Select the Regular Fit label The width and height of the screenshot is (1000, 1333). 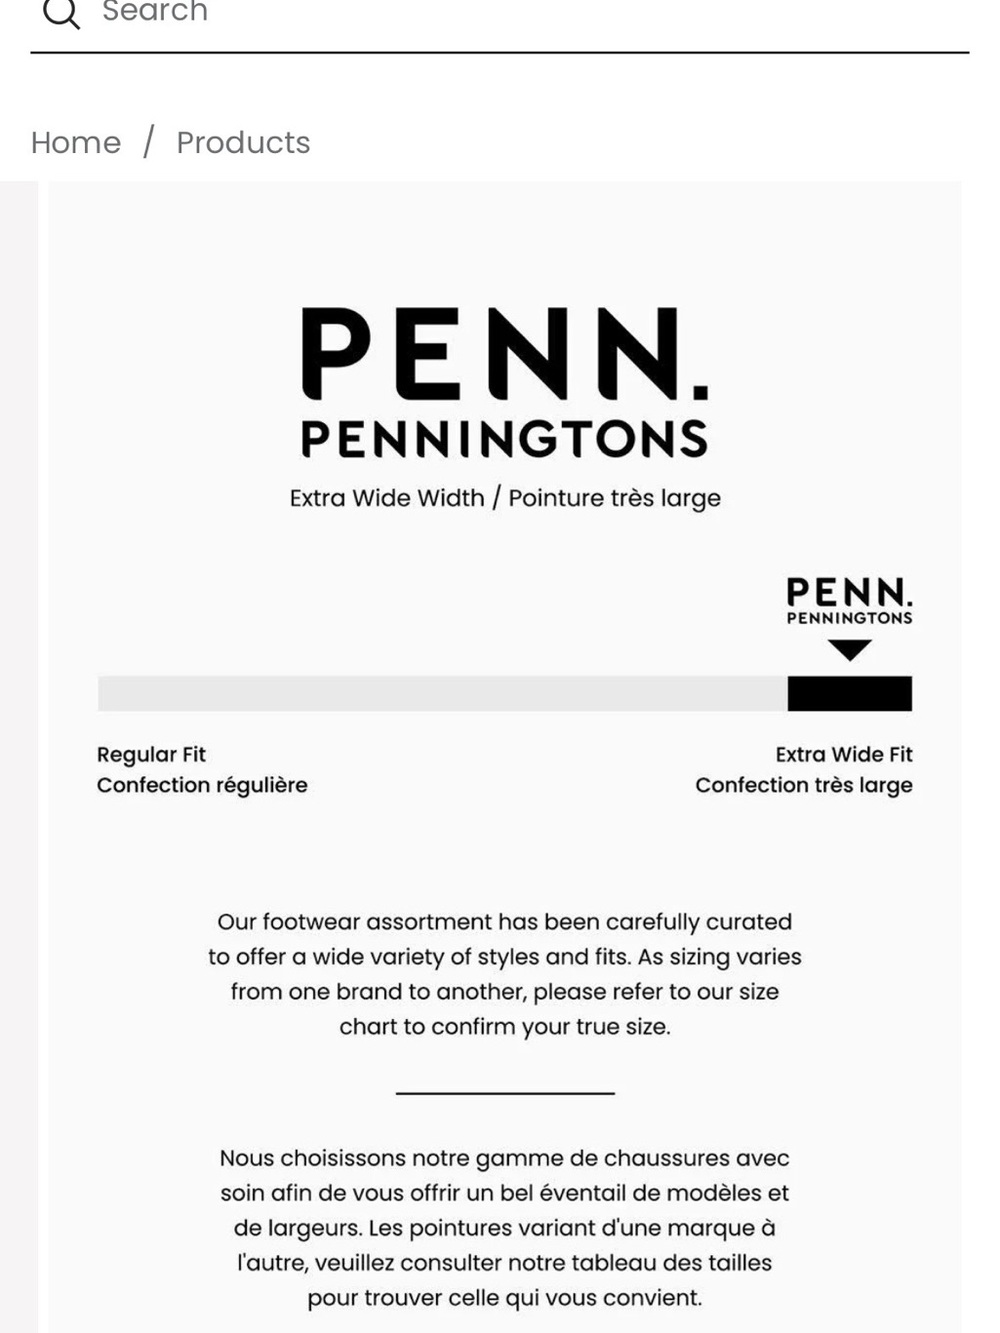click(x=151, y=754)
